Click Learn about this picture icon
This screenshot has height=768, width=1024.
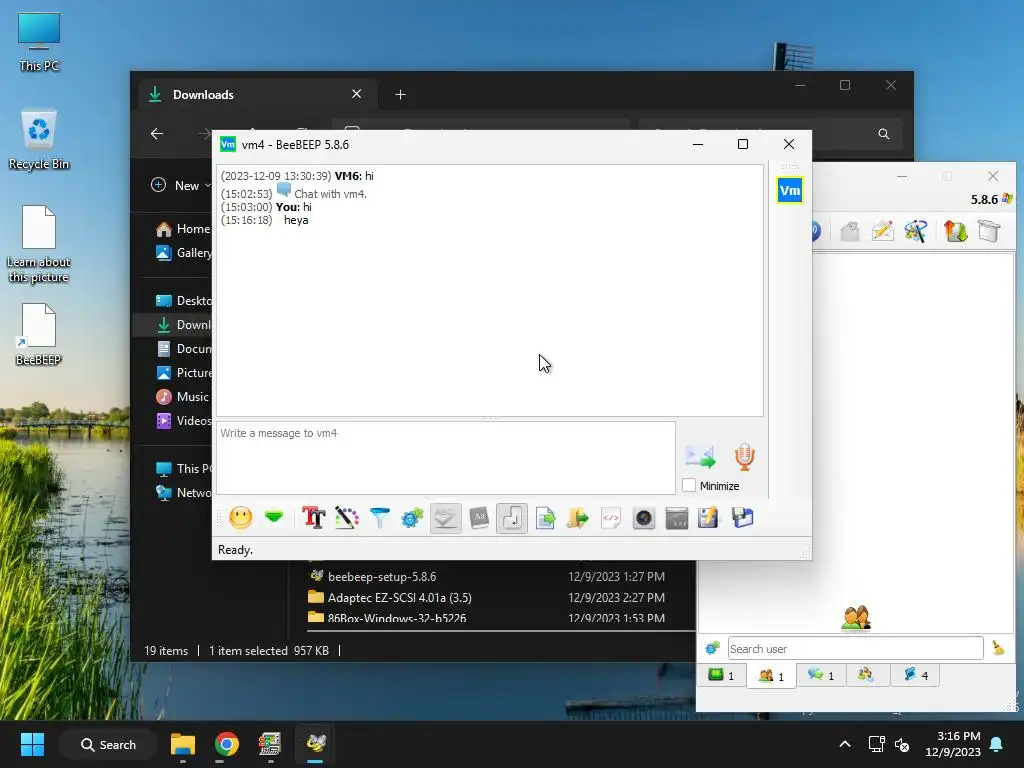click(39, 244)
